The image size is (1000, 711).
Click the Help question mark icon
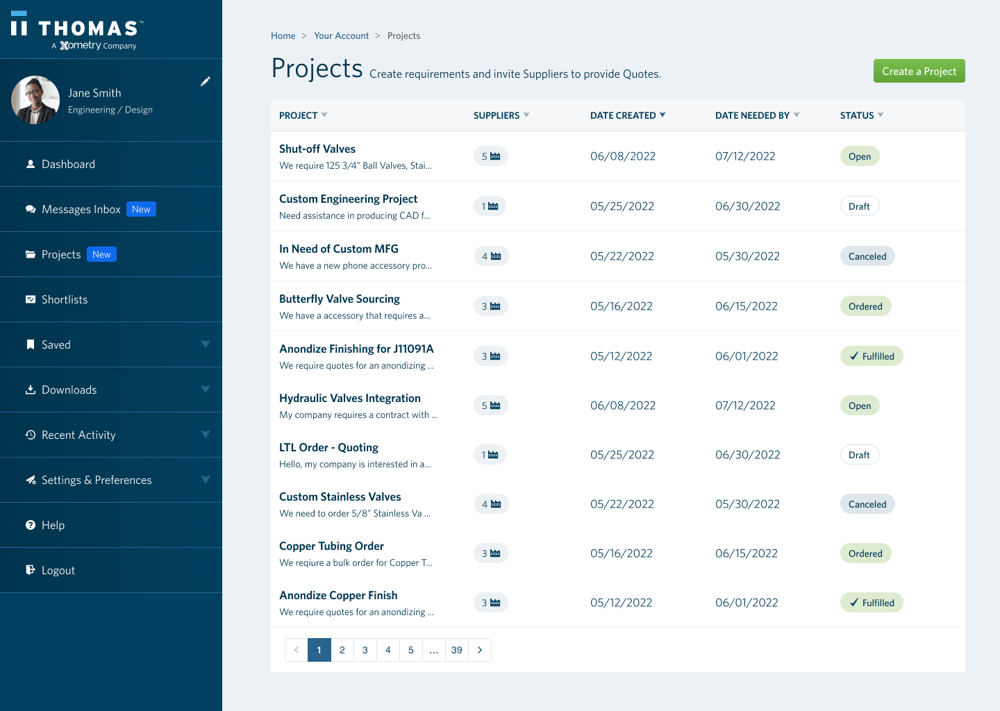[x=30, y=525]
